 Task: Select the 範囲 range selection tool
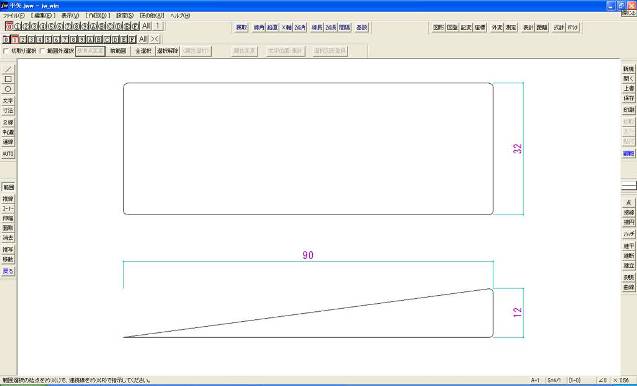tap(8, 187)
